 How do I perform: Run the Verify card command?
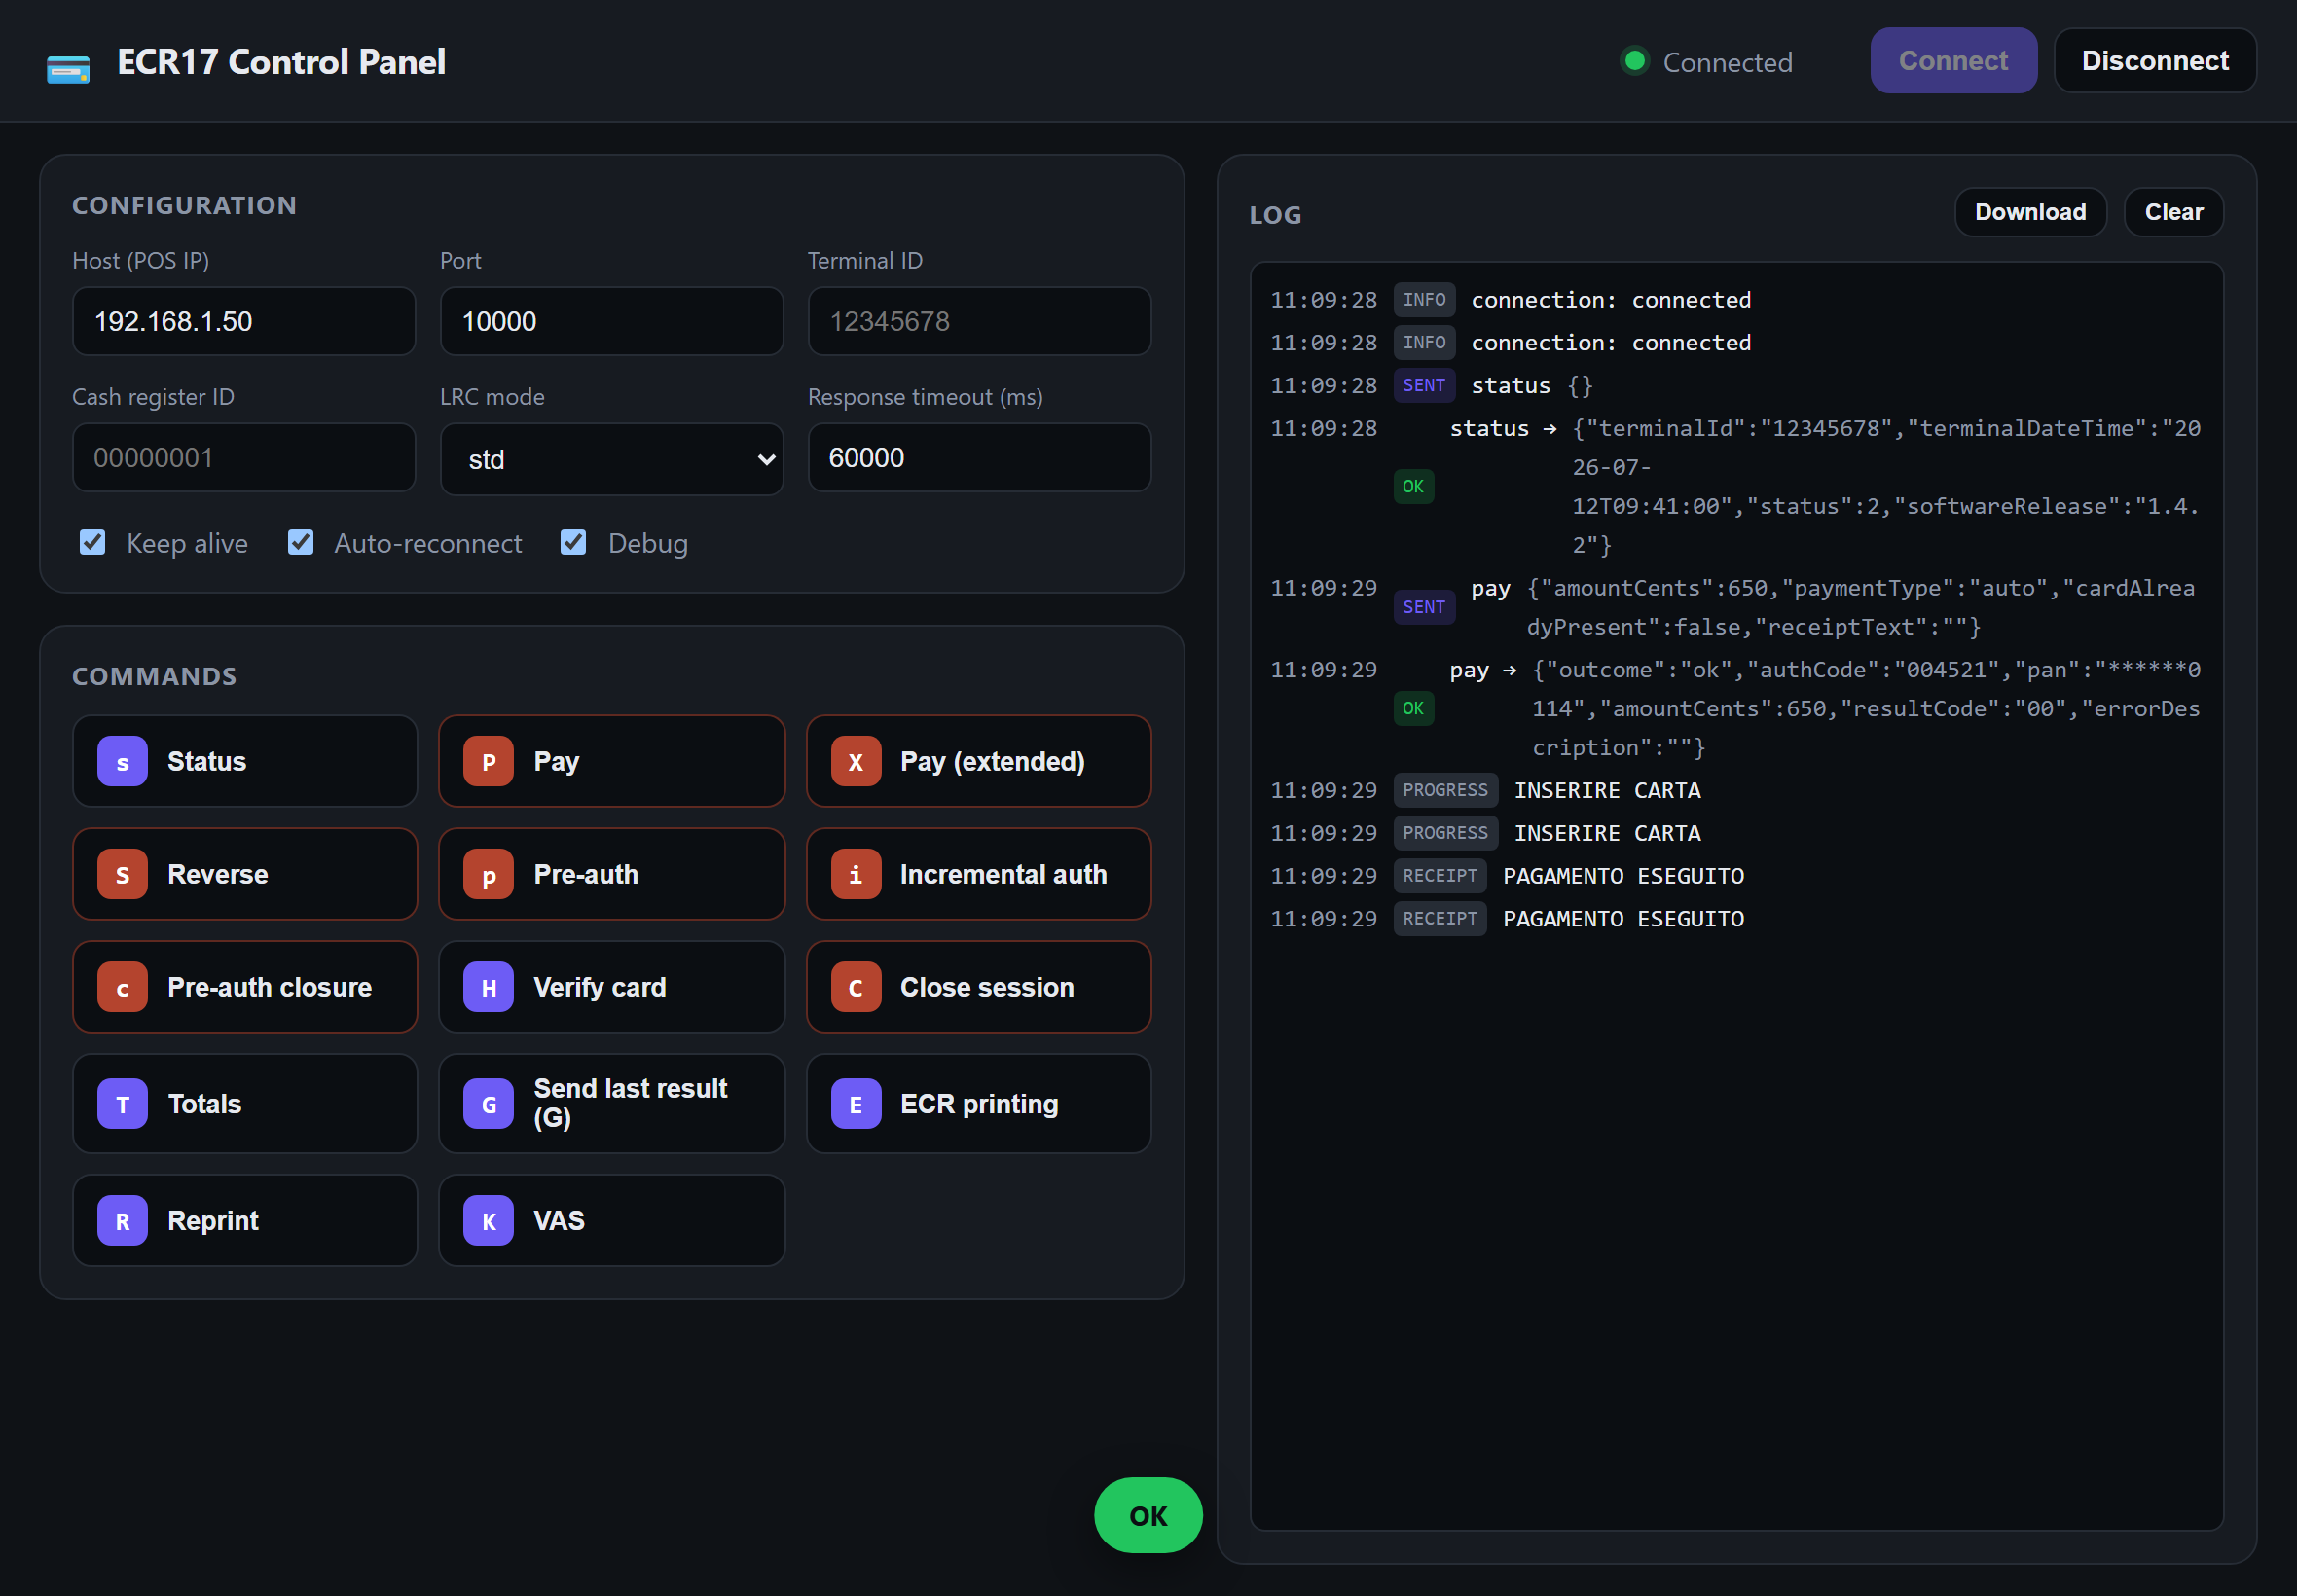[611, 987]
